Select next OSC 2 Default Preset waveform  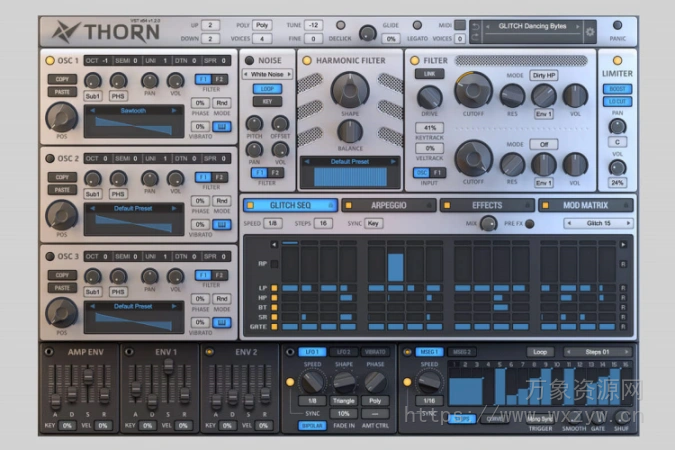tap(174, 208)
